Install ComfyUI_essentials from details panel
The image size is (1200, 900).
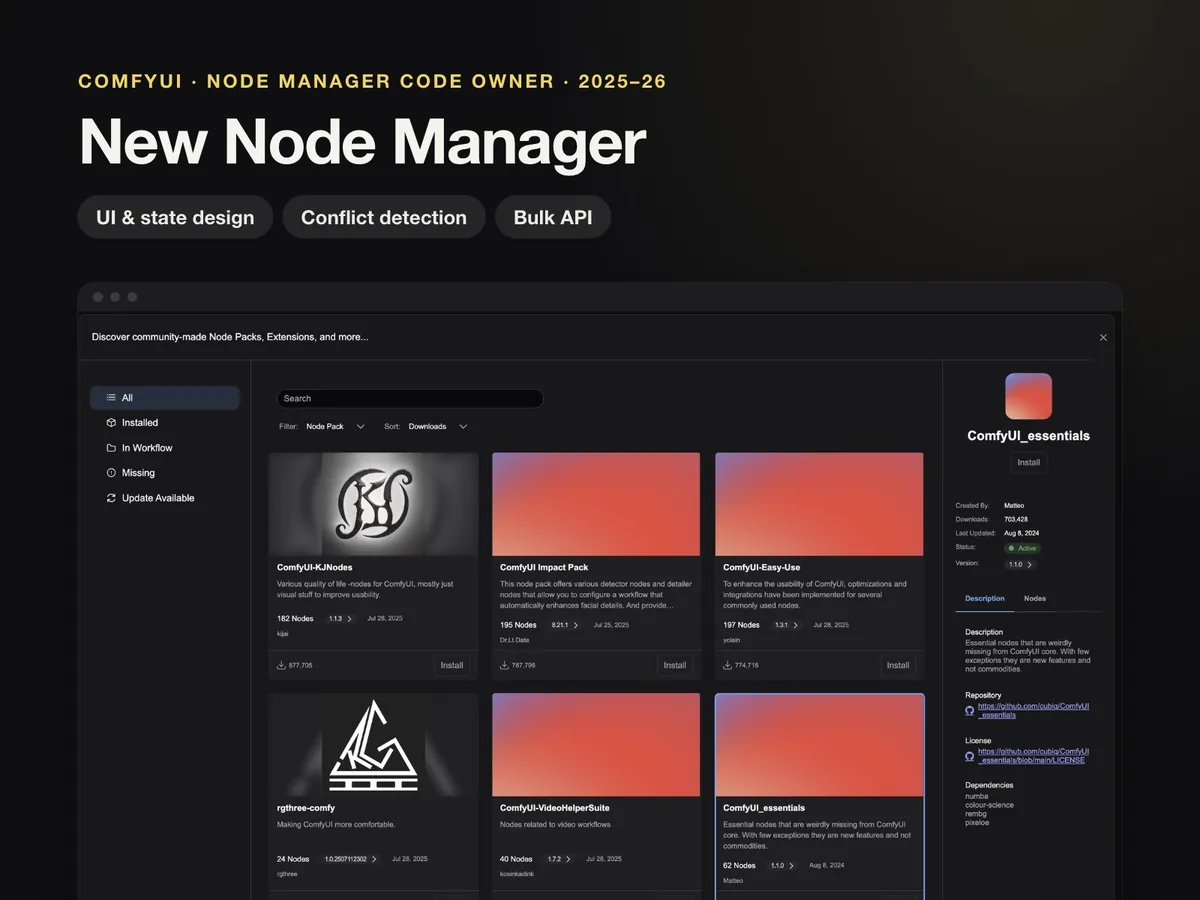[x=1028, y=462]
